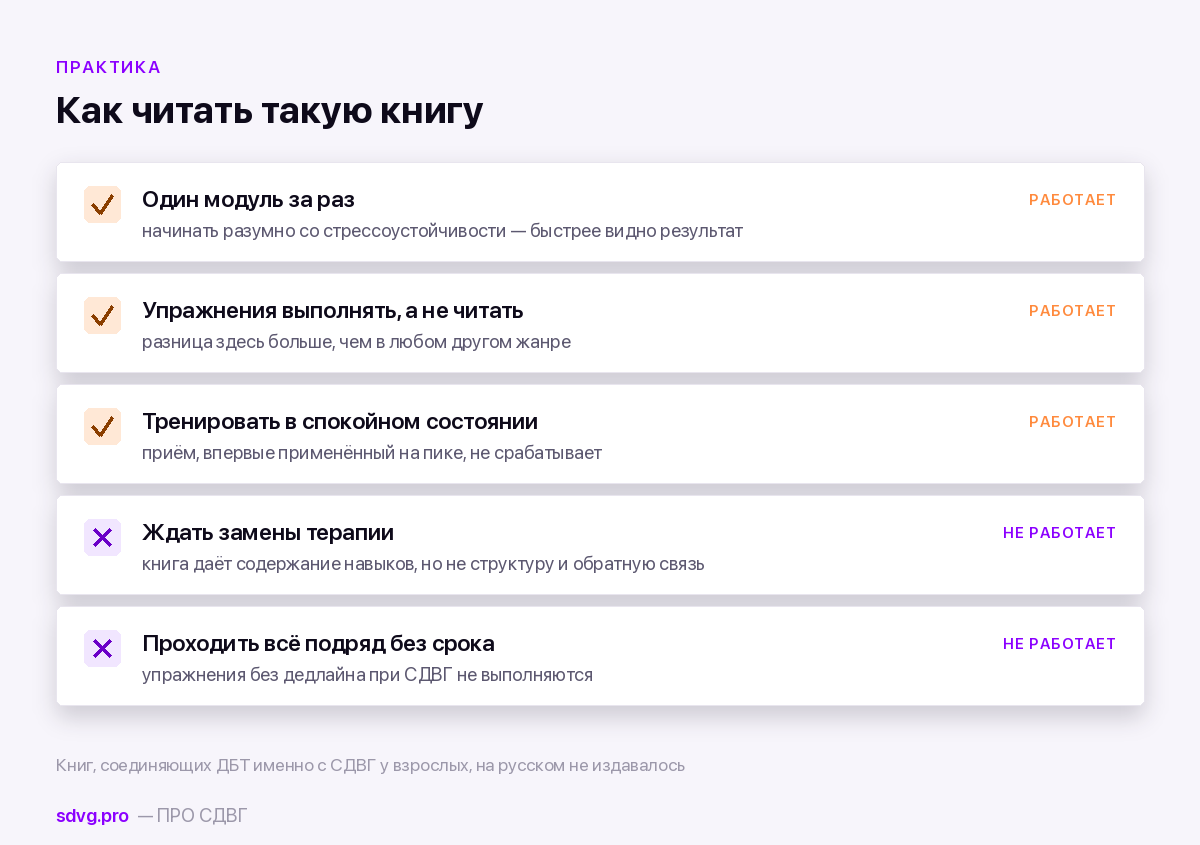The height and width of the screenshot is (845, 1200).
Task: Click subtitle 'книга даёт содержание навыков'
Action: 278,564
